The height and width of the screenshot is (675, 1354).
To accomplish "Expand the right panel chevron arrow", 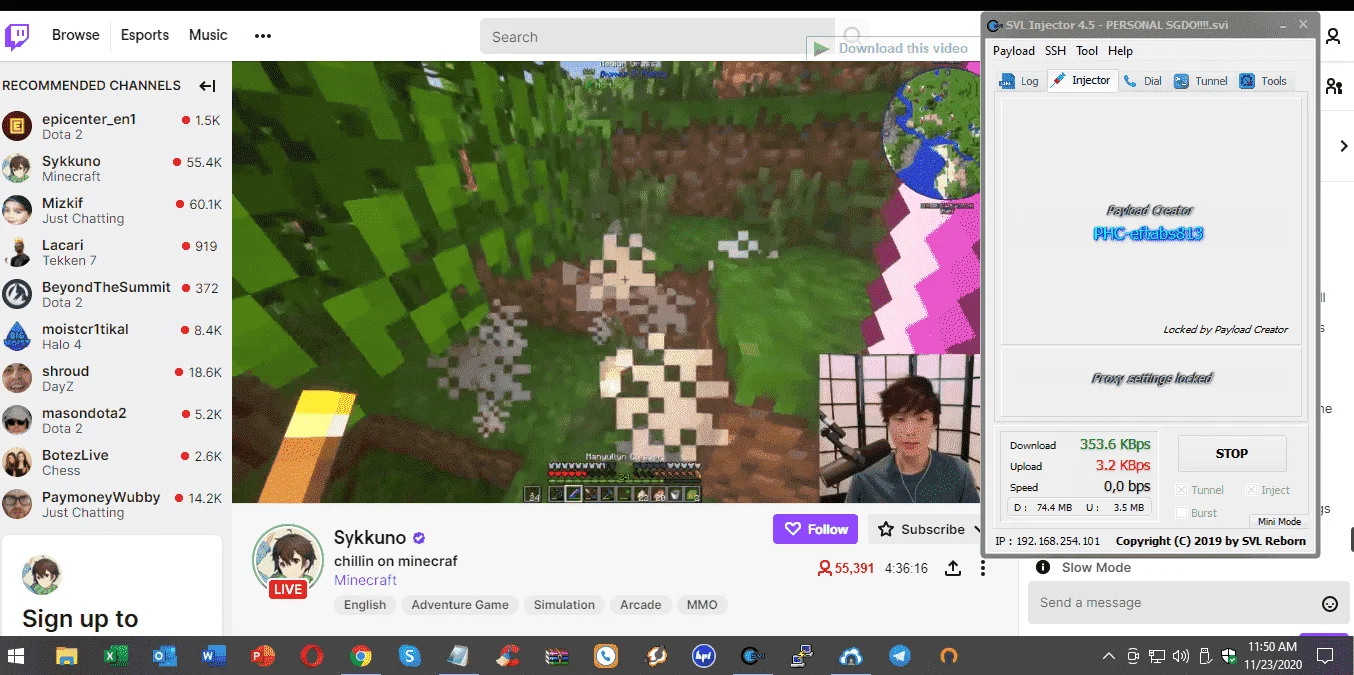I will coord(1343,146).
